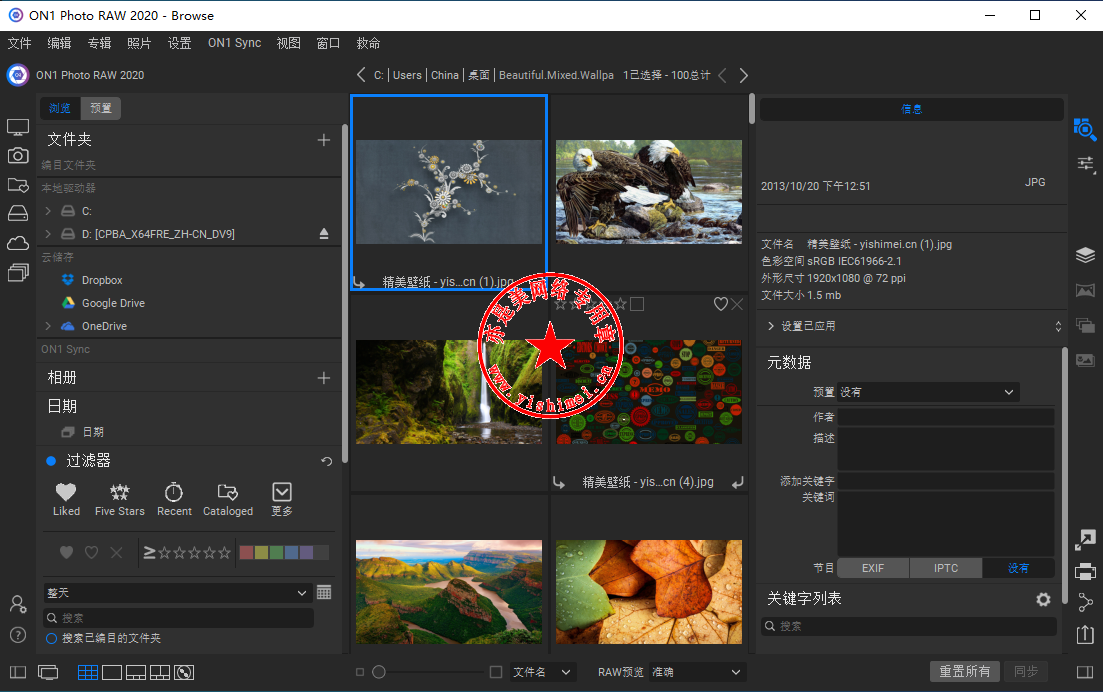
Task: Open the 文件名 sort dropdown
Action: coord(541,672)
